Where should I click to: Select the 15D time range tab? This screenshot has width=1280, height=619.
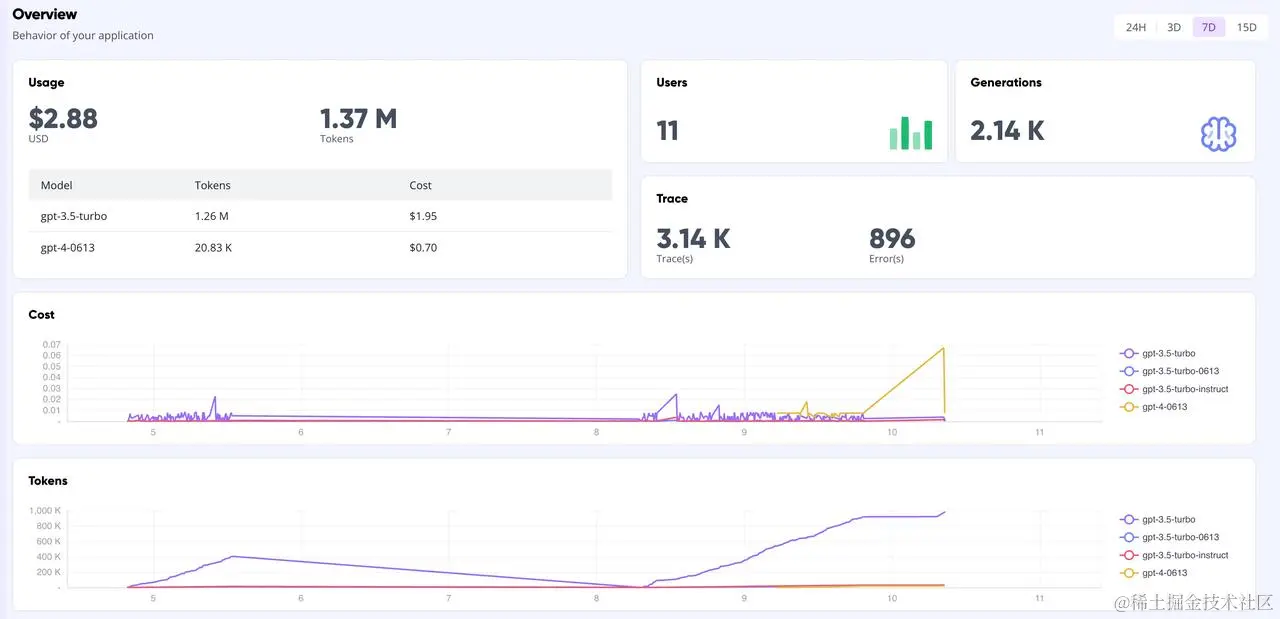pyautogui.click(x=1246, y=27)
